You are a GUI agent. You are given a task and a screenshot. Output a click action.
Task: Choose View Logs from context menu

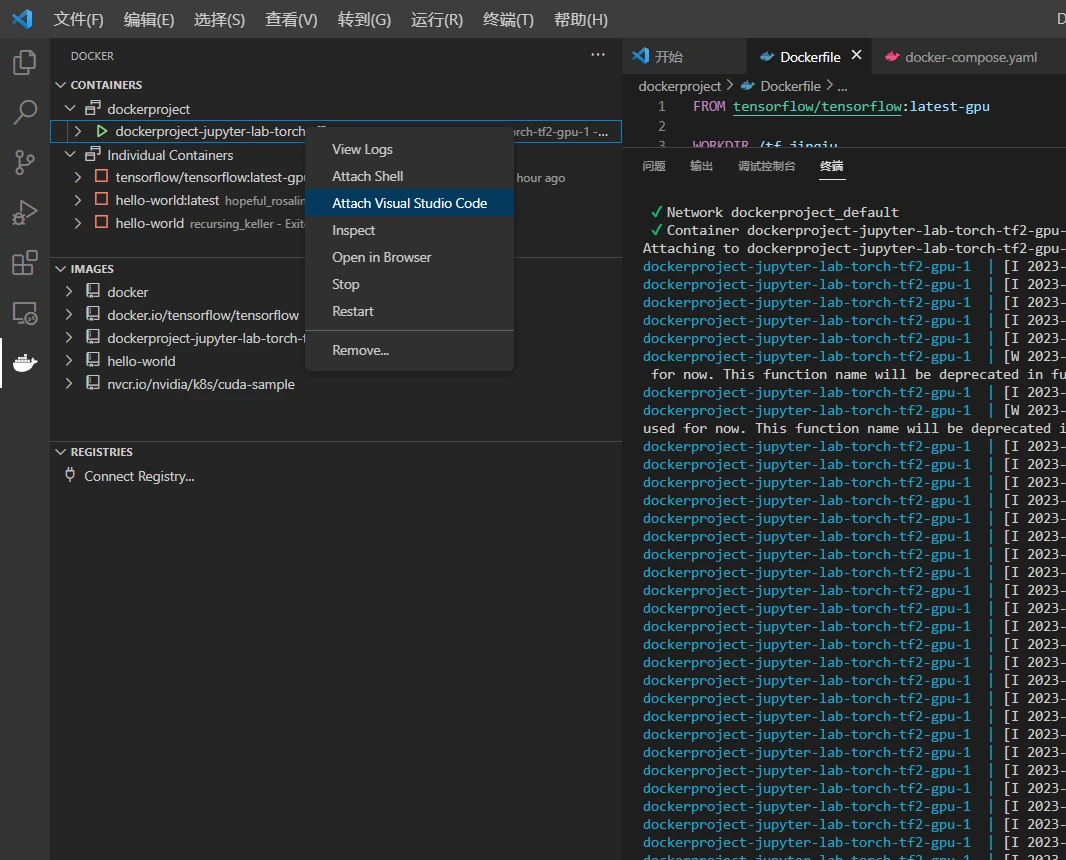pyautogui.click(x=409, y=149)
